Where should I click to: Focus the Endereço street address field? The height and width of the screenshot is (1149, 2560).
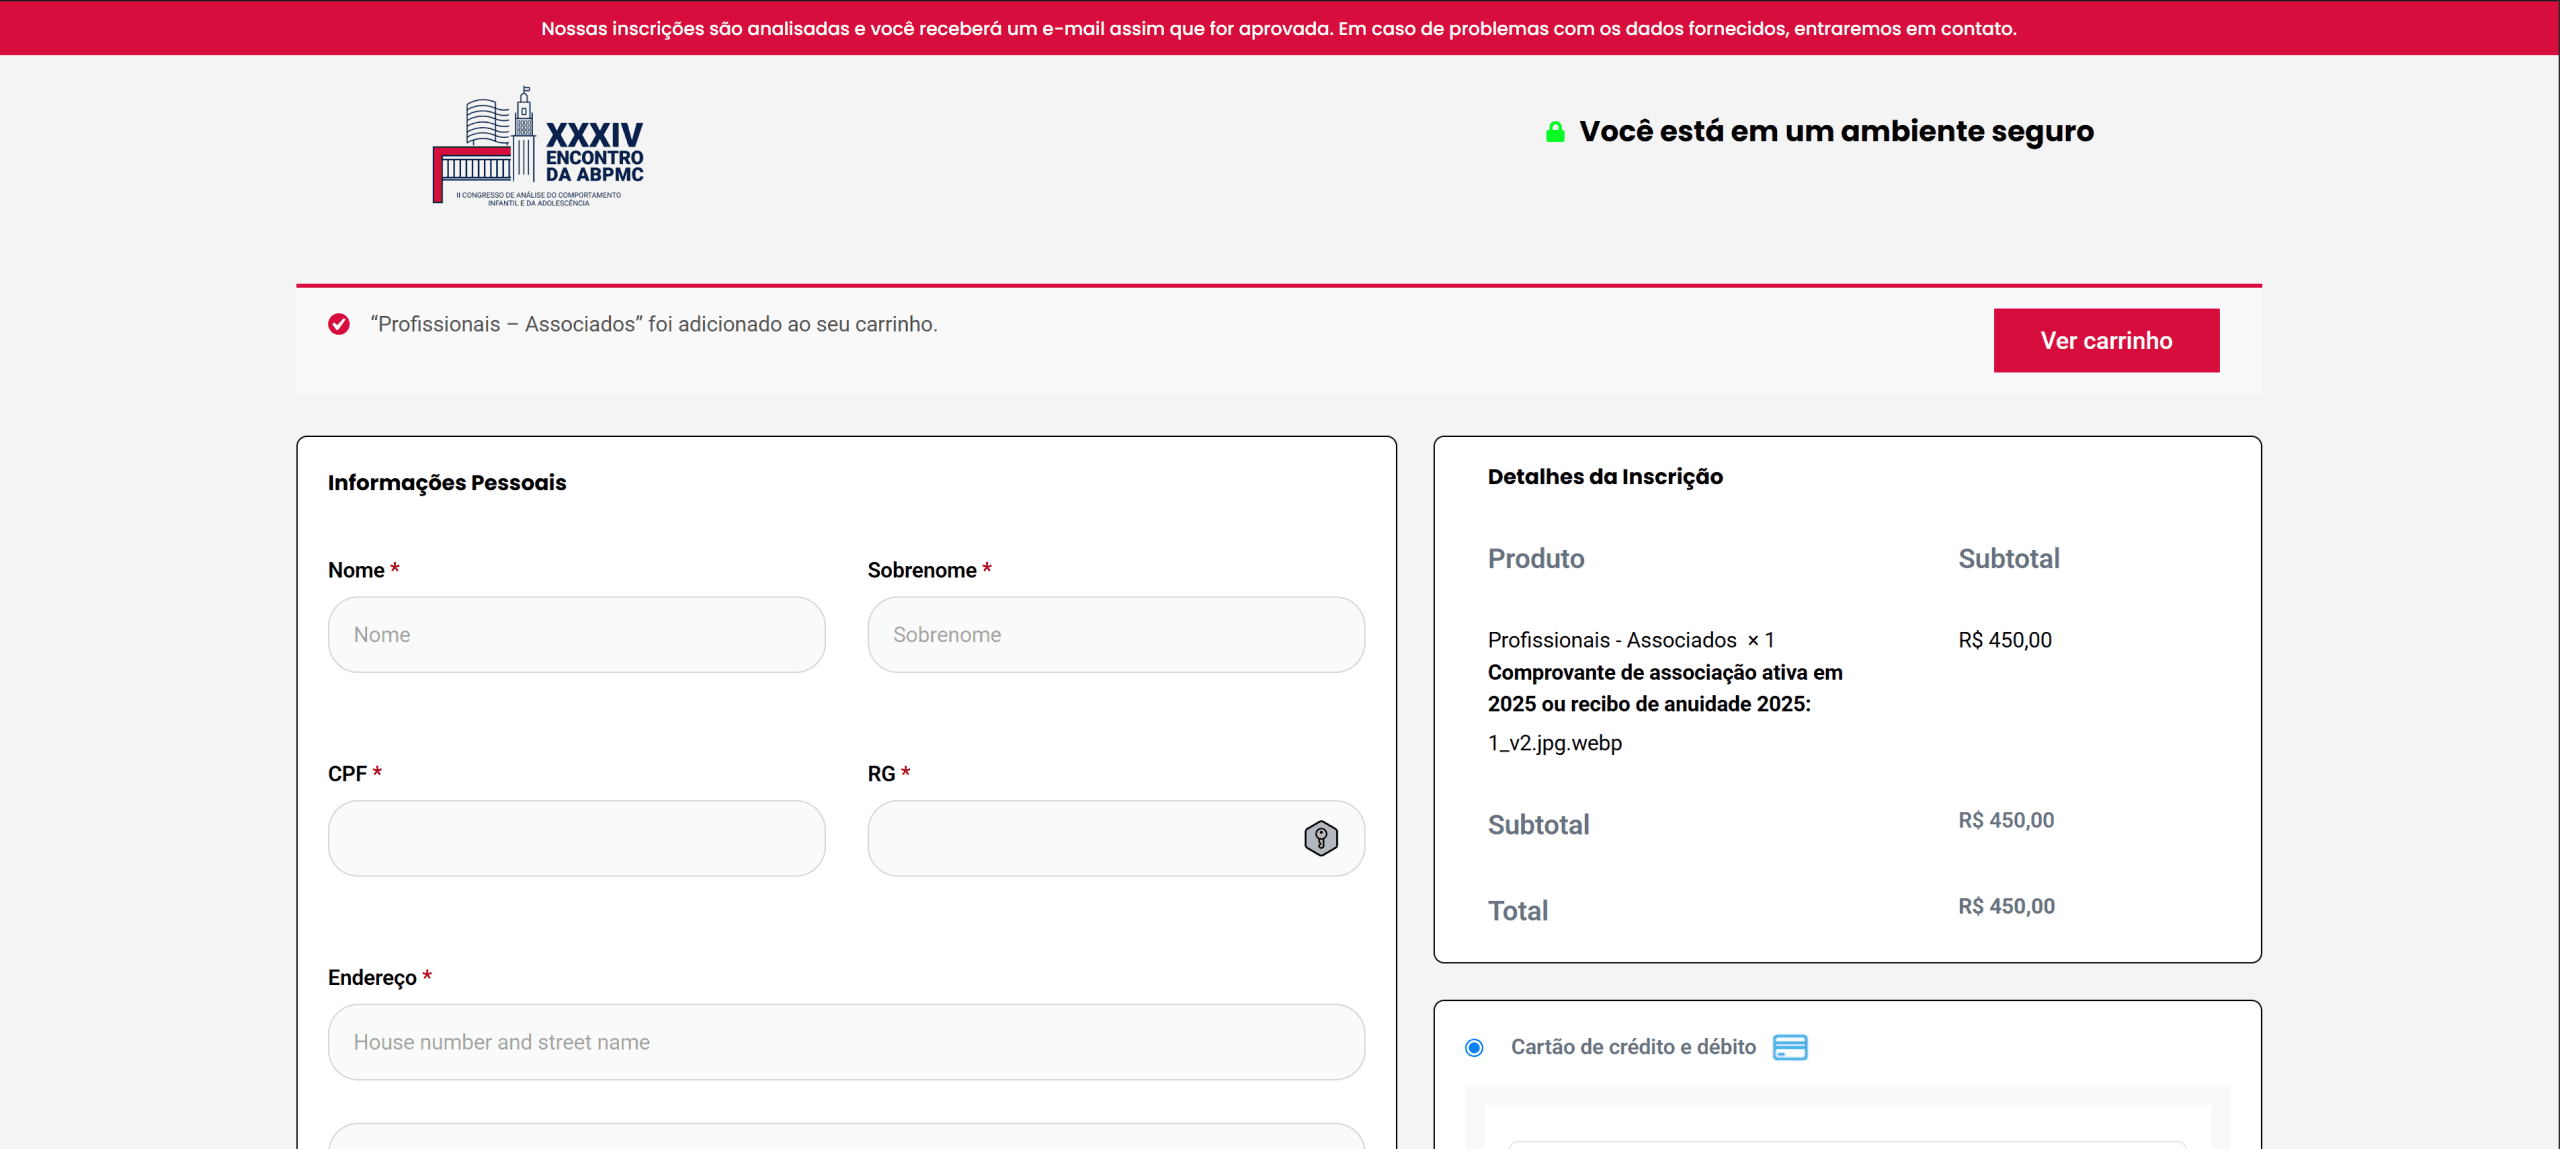[x=845, y=1041]
